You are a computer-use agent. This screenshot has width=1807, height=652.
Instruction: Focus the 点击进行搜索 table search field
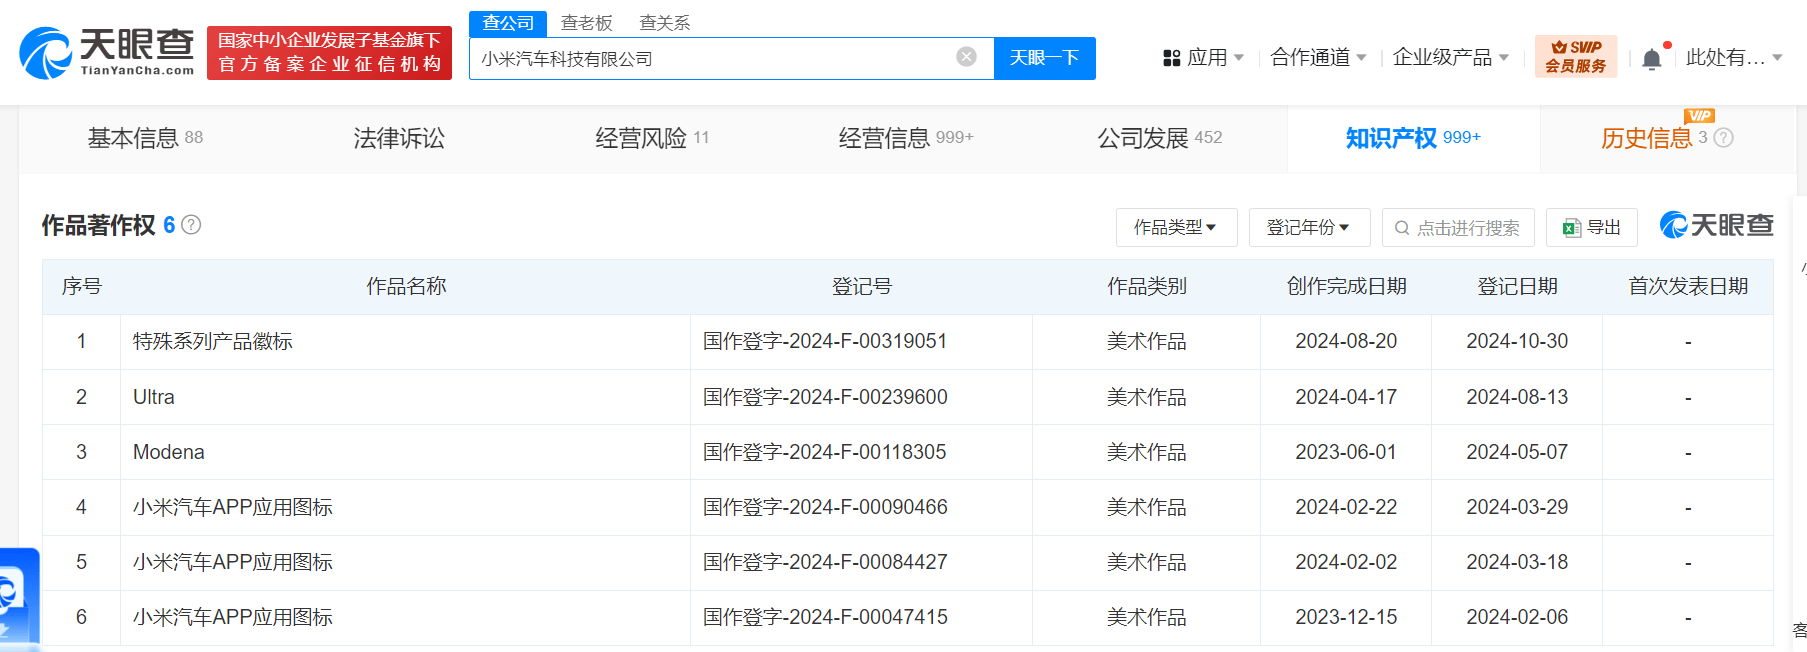(1458, 228)
